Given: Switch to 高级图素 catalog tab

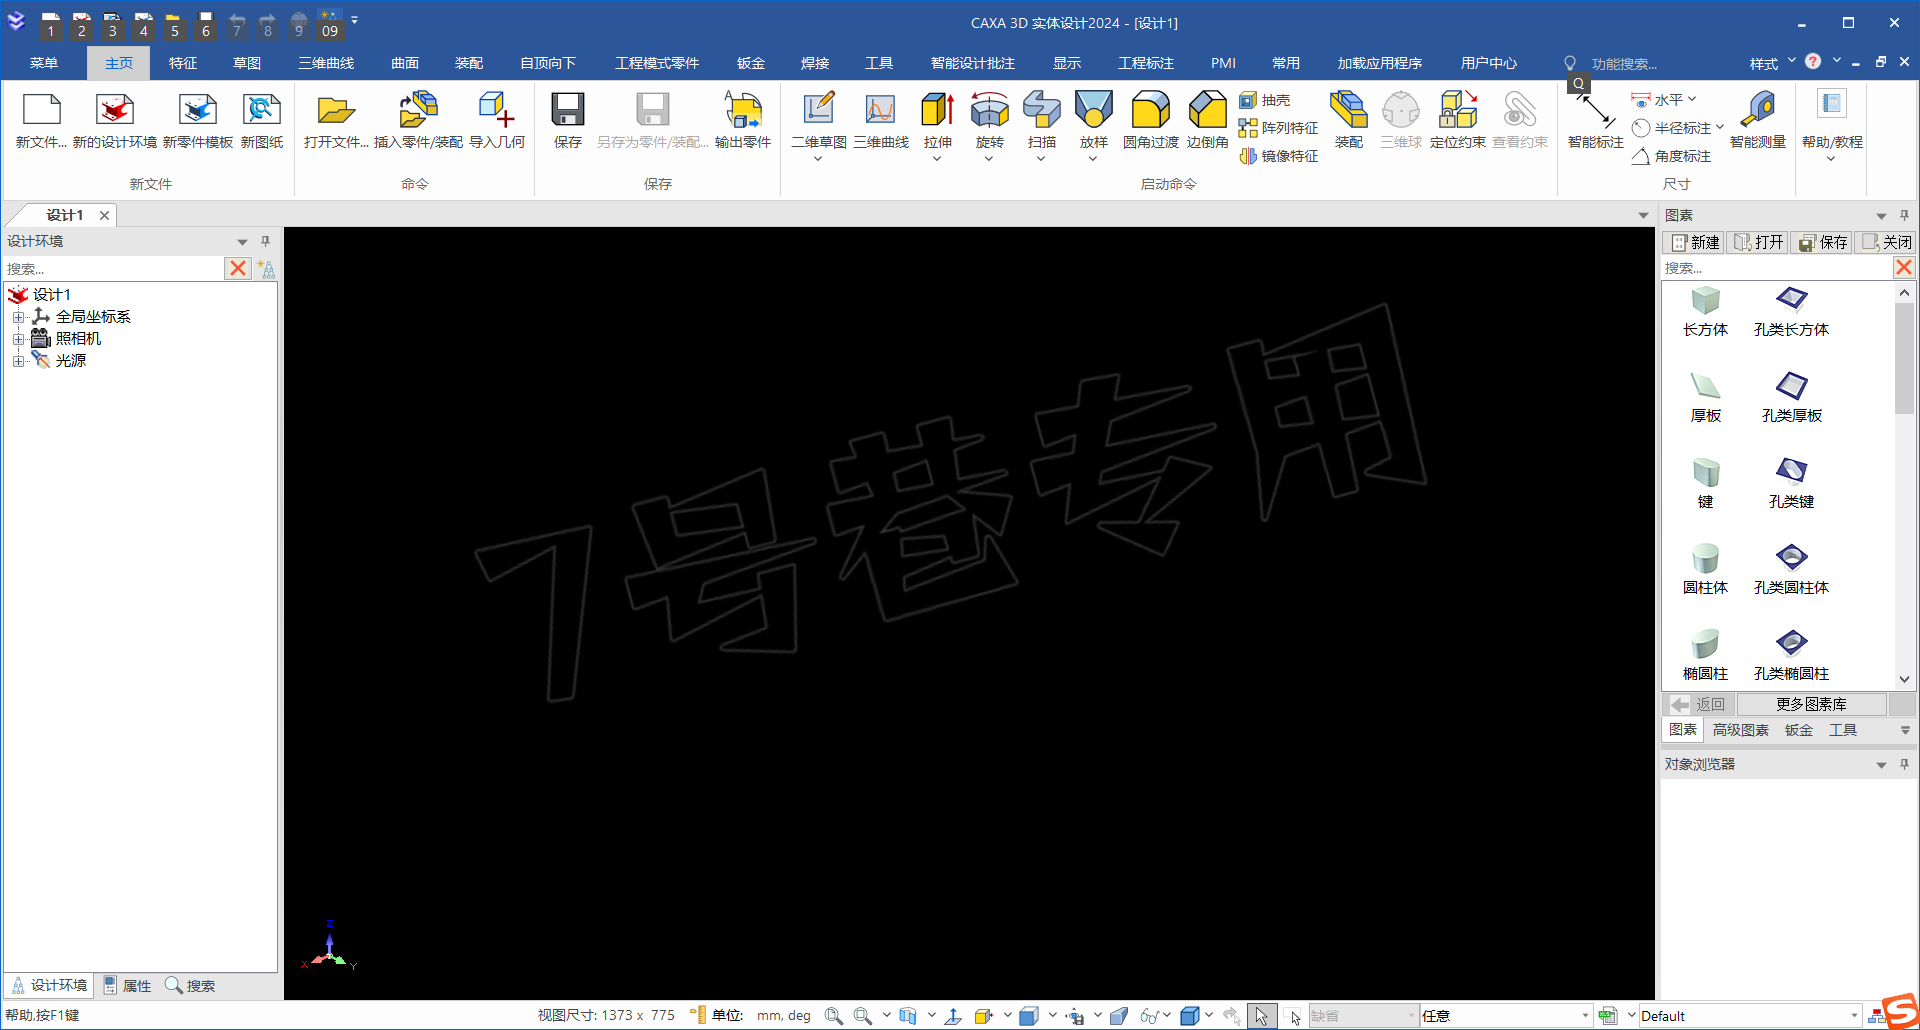Looking at the screenshot, I should coord(1741,730).
